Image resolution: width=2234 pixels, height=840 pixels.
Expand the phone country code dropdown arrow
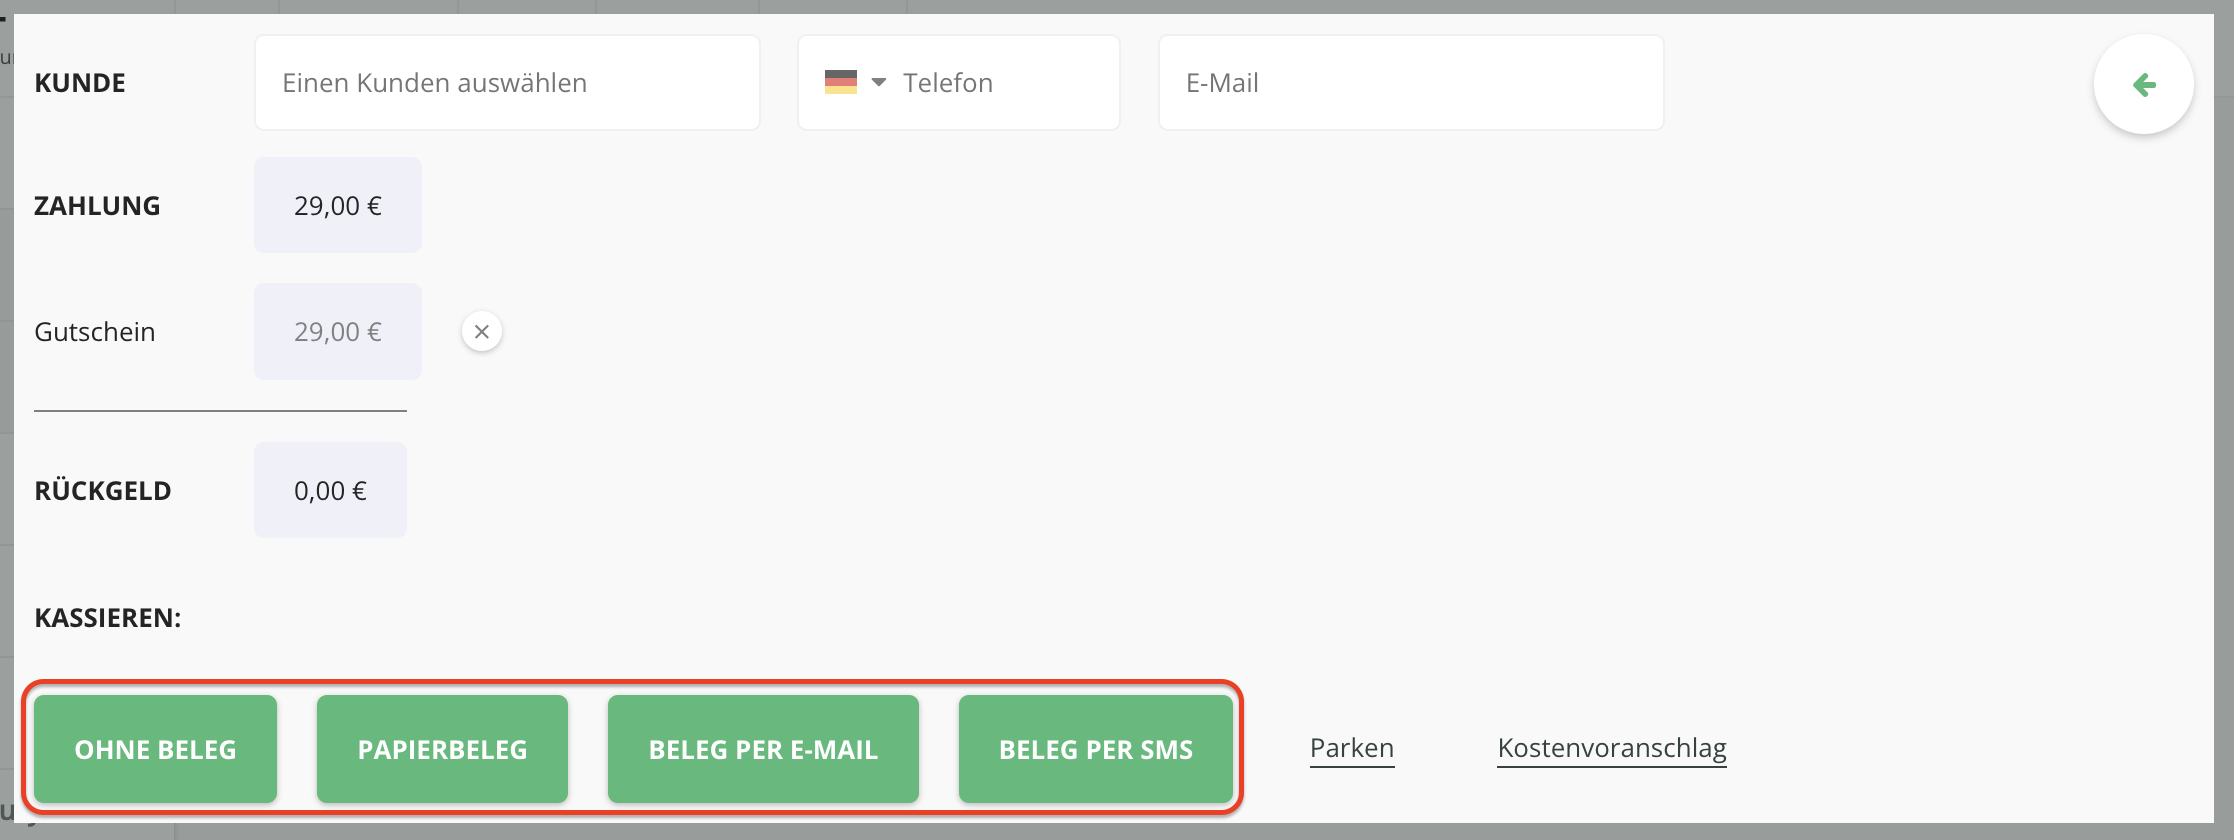tap(879, 82)
